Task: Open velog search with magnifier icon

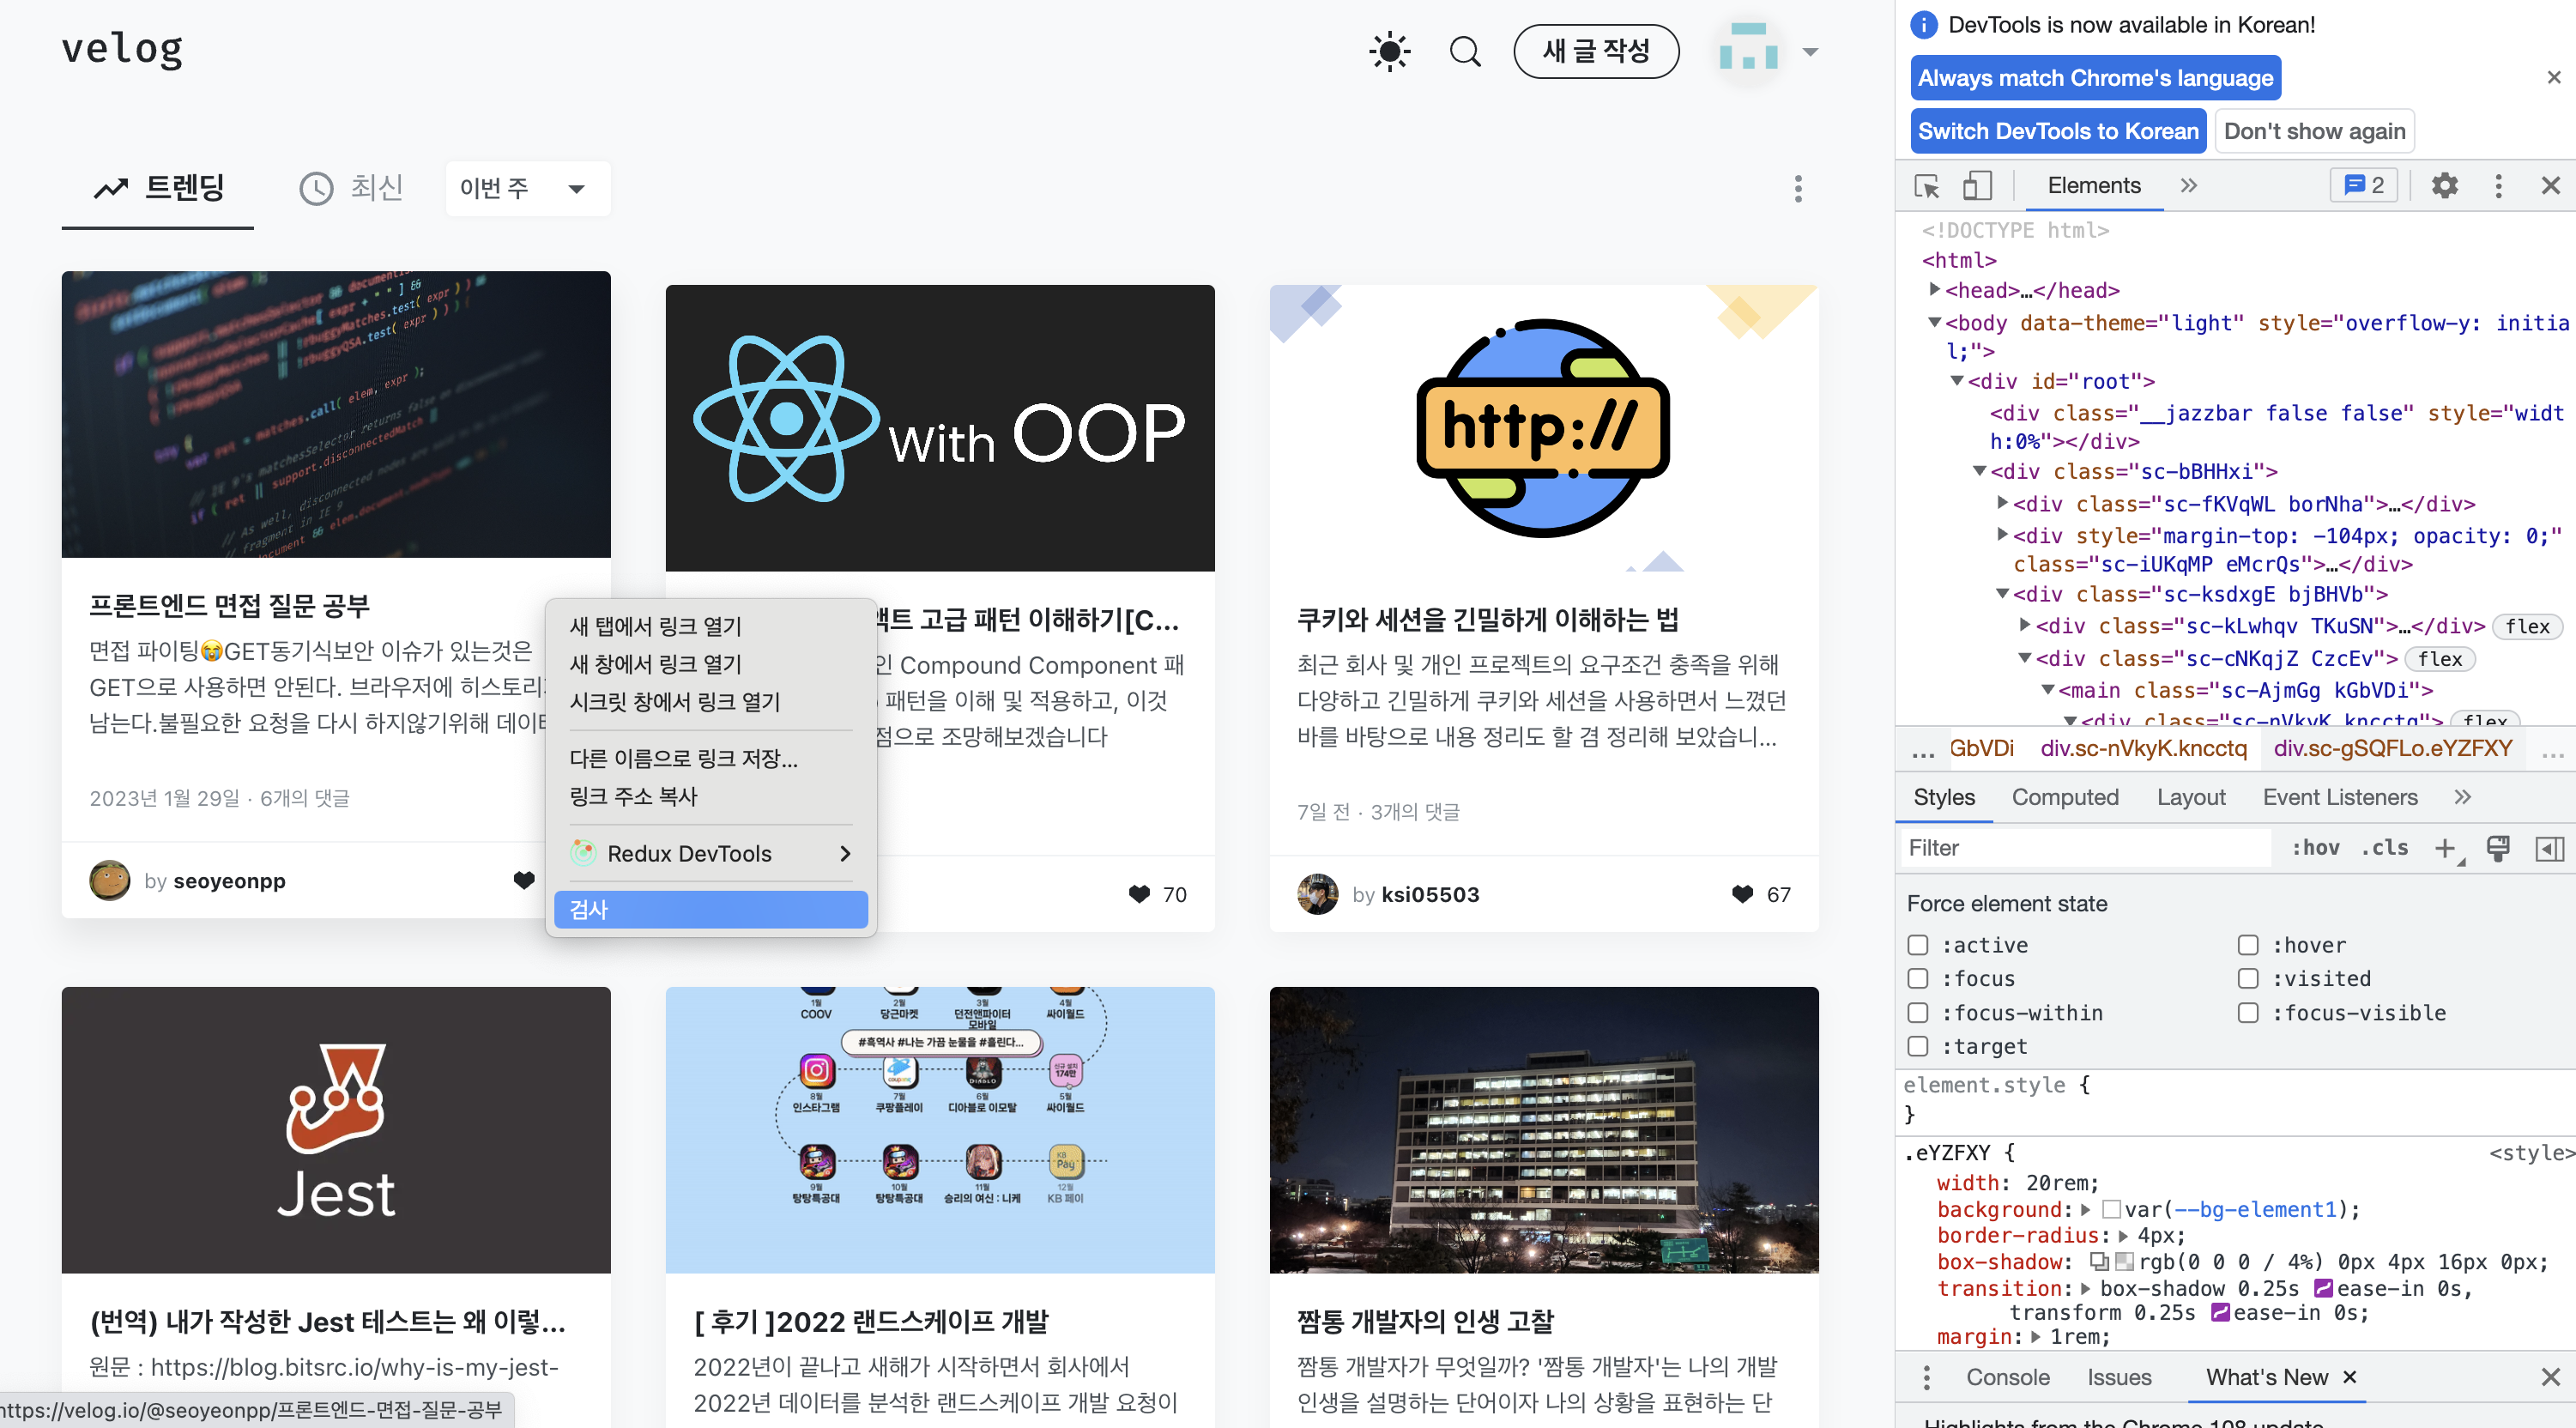Action: pos(1465,51)
